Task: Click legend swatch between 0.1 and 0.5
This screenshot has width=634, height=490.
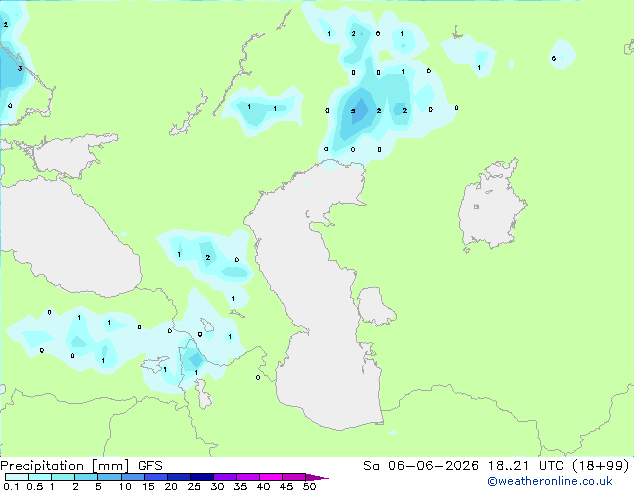Action: (x=17, y=477)
